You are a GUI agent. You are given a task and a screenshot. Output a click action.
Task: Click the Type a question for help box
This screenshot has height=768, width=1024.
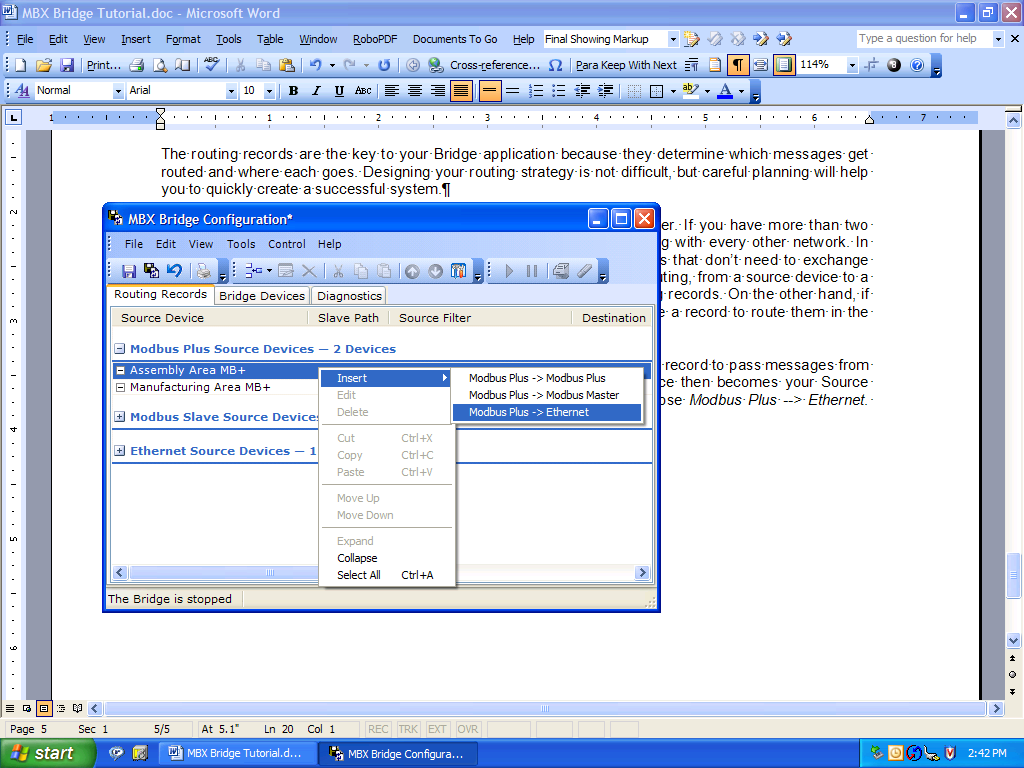(922, 39)
